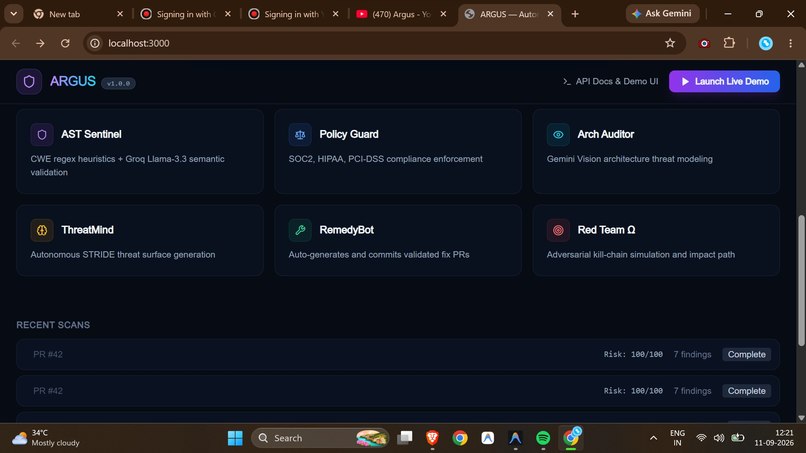Click the RECENT SCANS heading

tap(53, 325)
